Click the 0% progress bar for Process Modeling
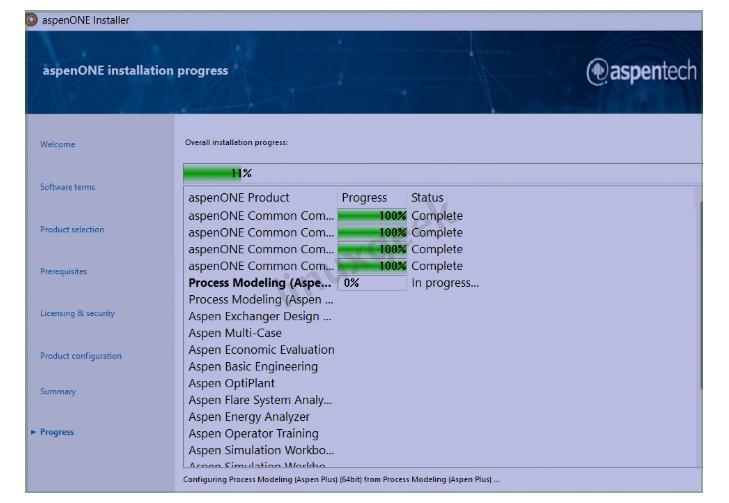This screenshot has width=729, height=503. tap(372, 283)
